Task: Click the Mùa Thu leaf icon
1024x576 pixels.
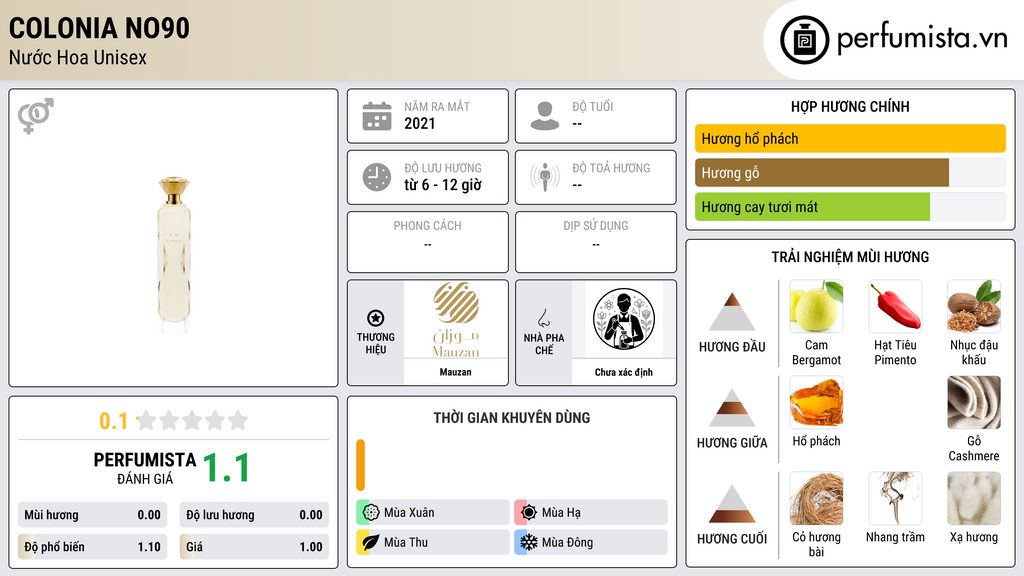Action: pos(371,542)
